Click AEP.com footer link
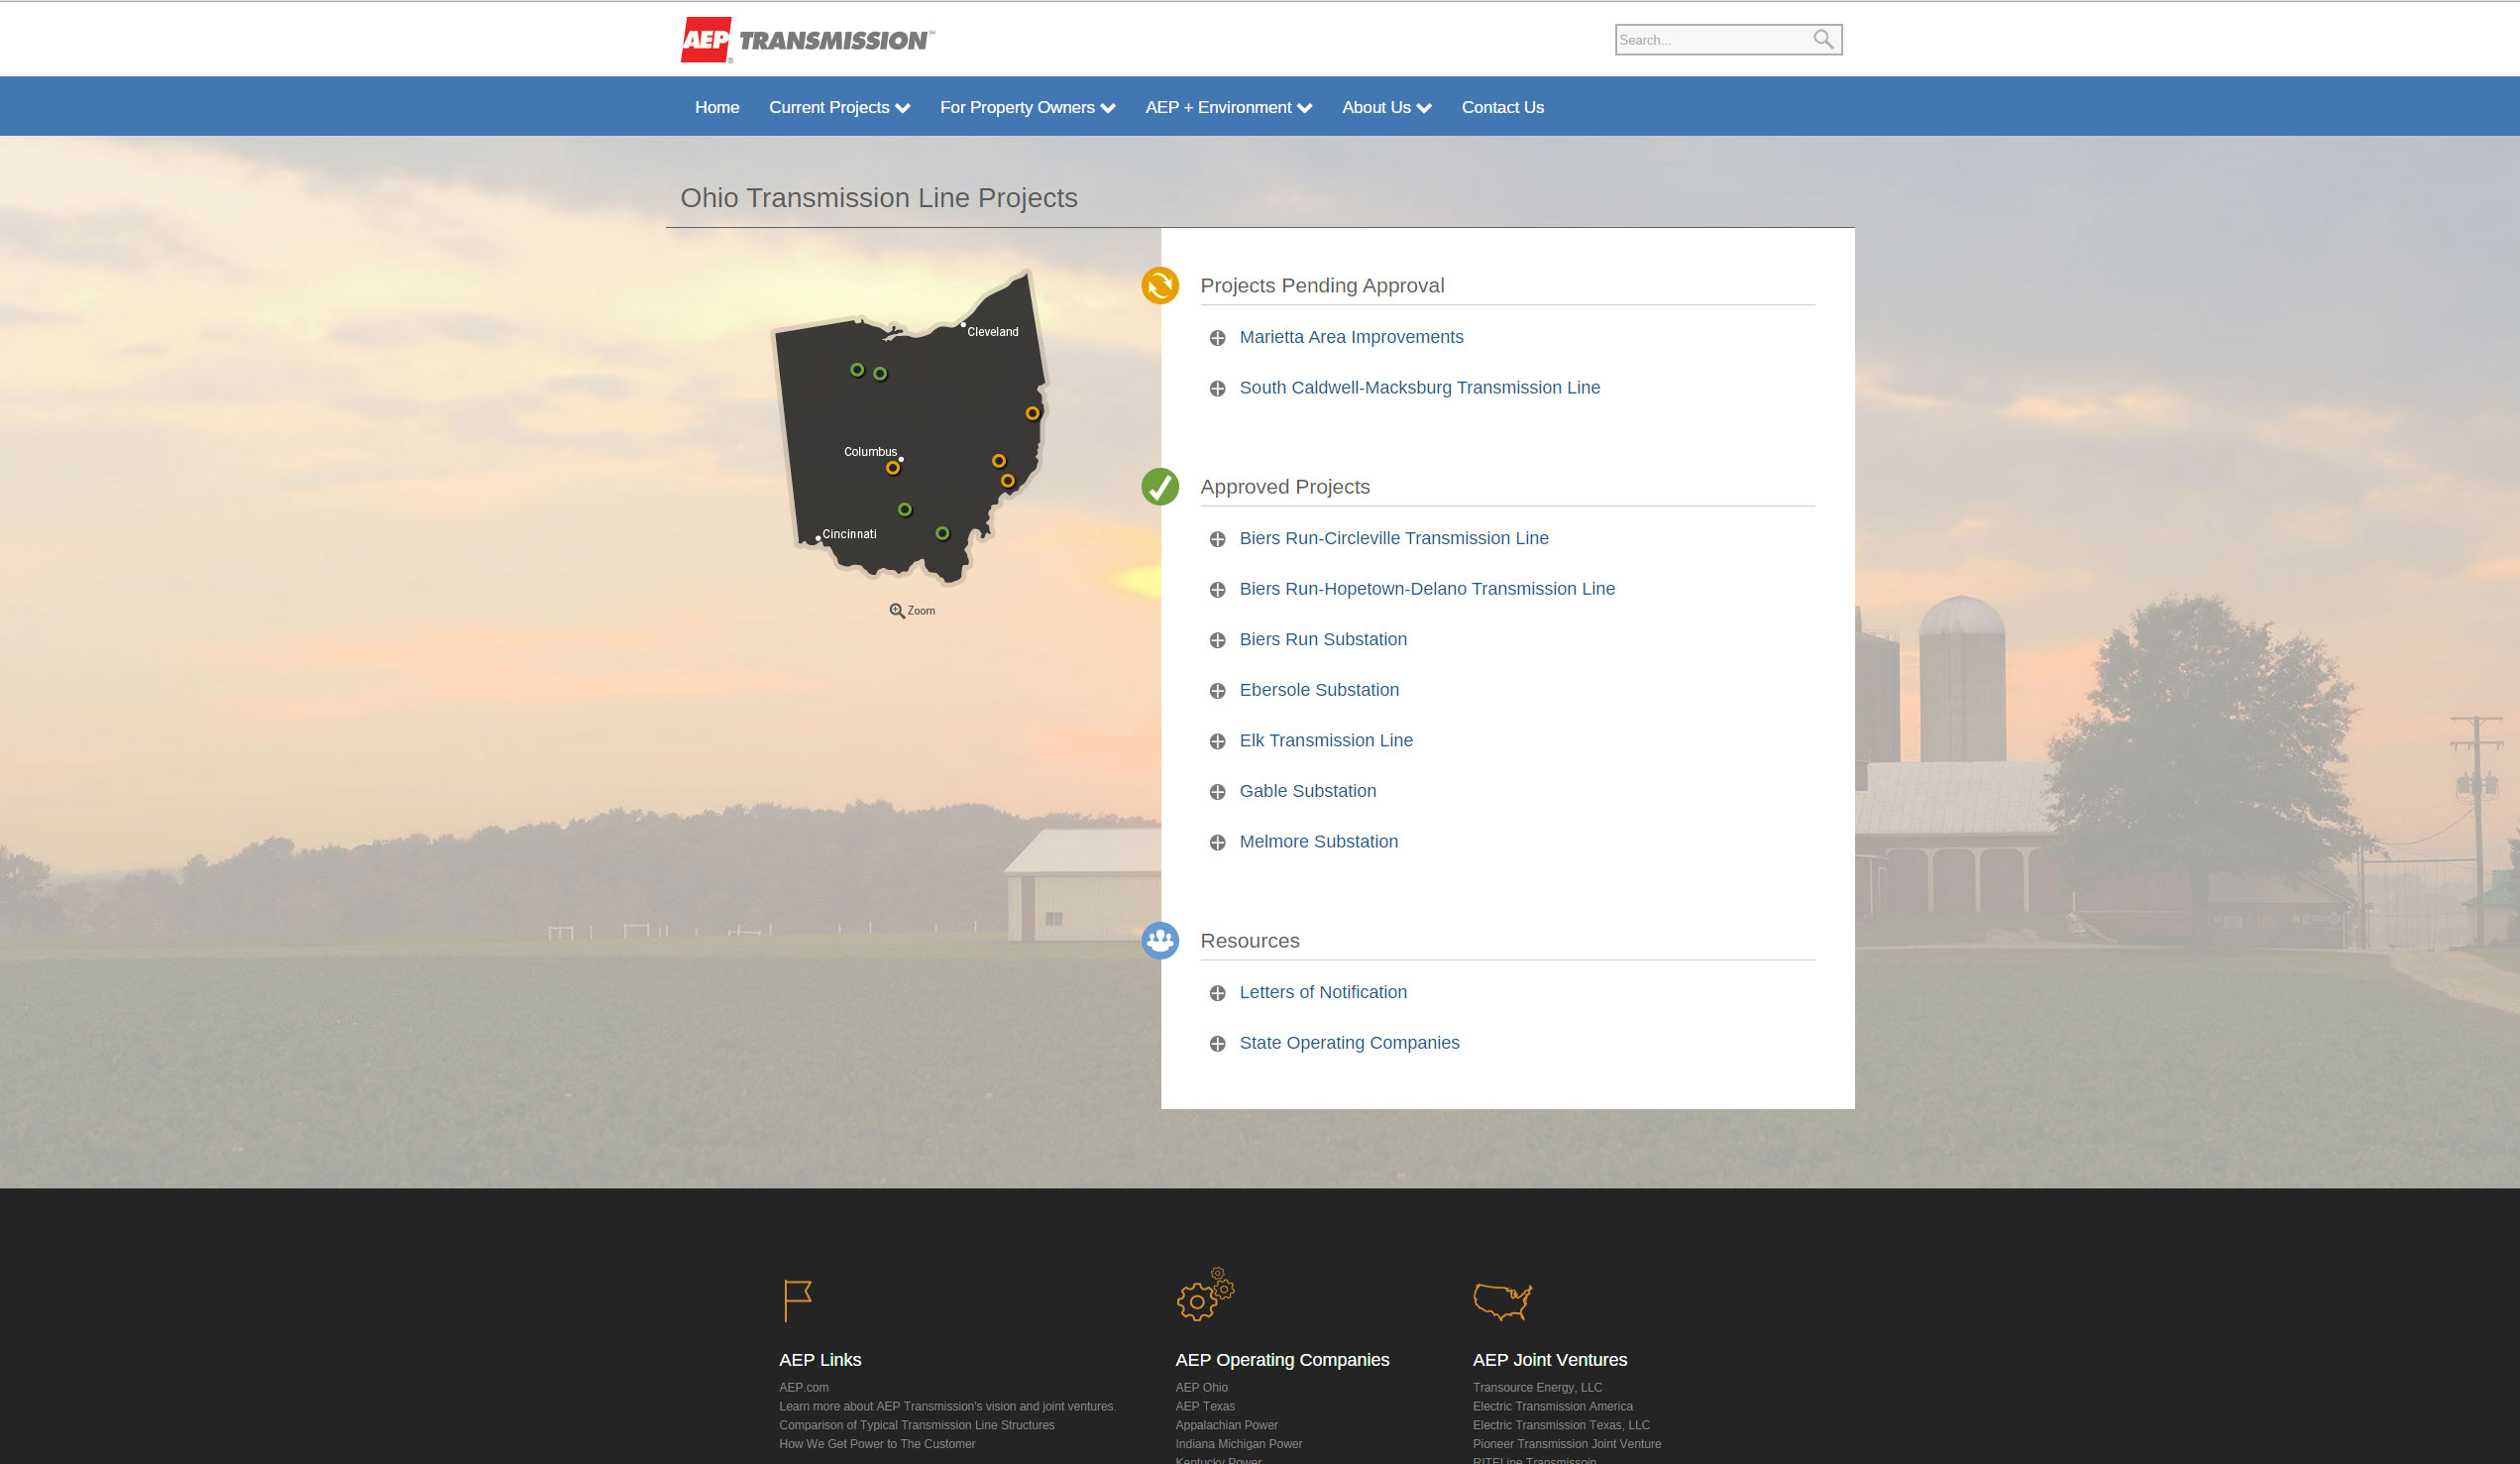The height and width of the screenshot is (1464, 2520). 803,1387
